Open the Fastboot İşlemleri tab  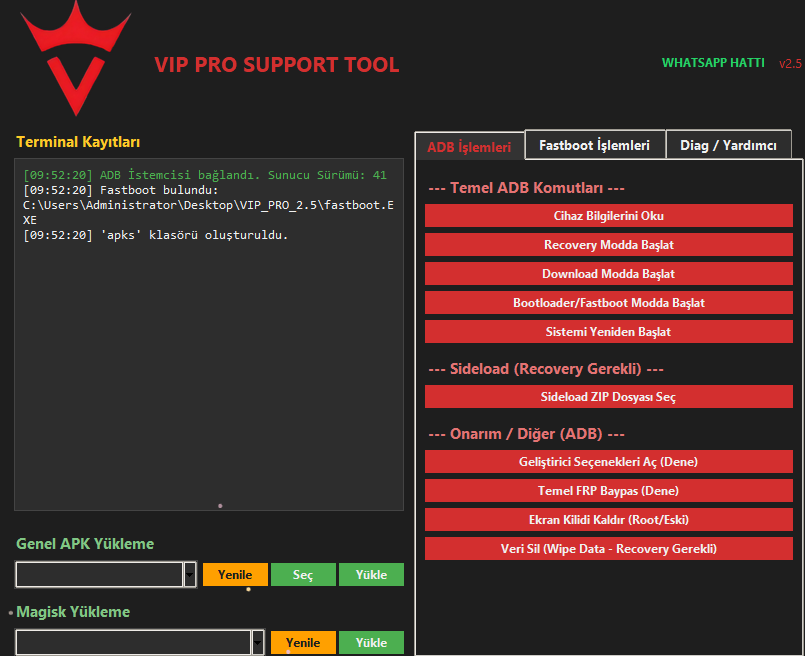[594, 145]
